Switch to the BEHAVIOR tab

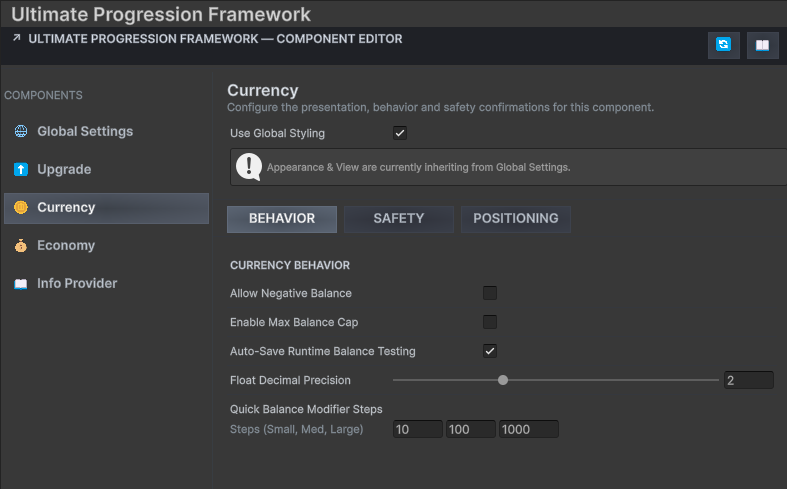click(282, 219)
